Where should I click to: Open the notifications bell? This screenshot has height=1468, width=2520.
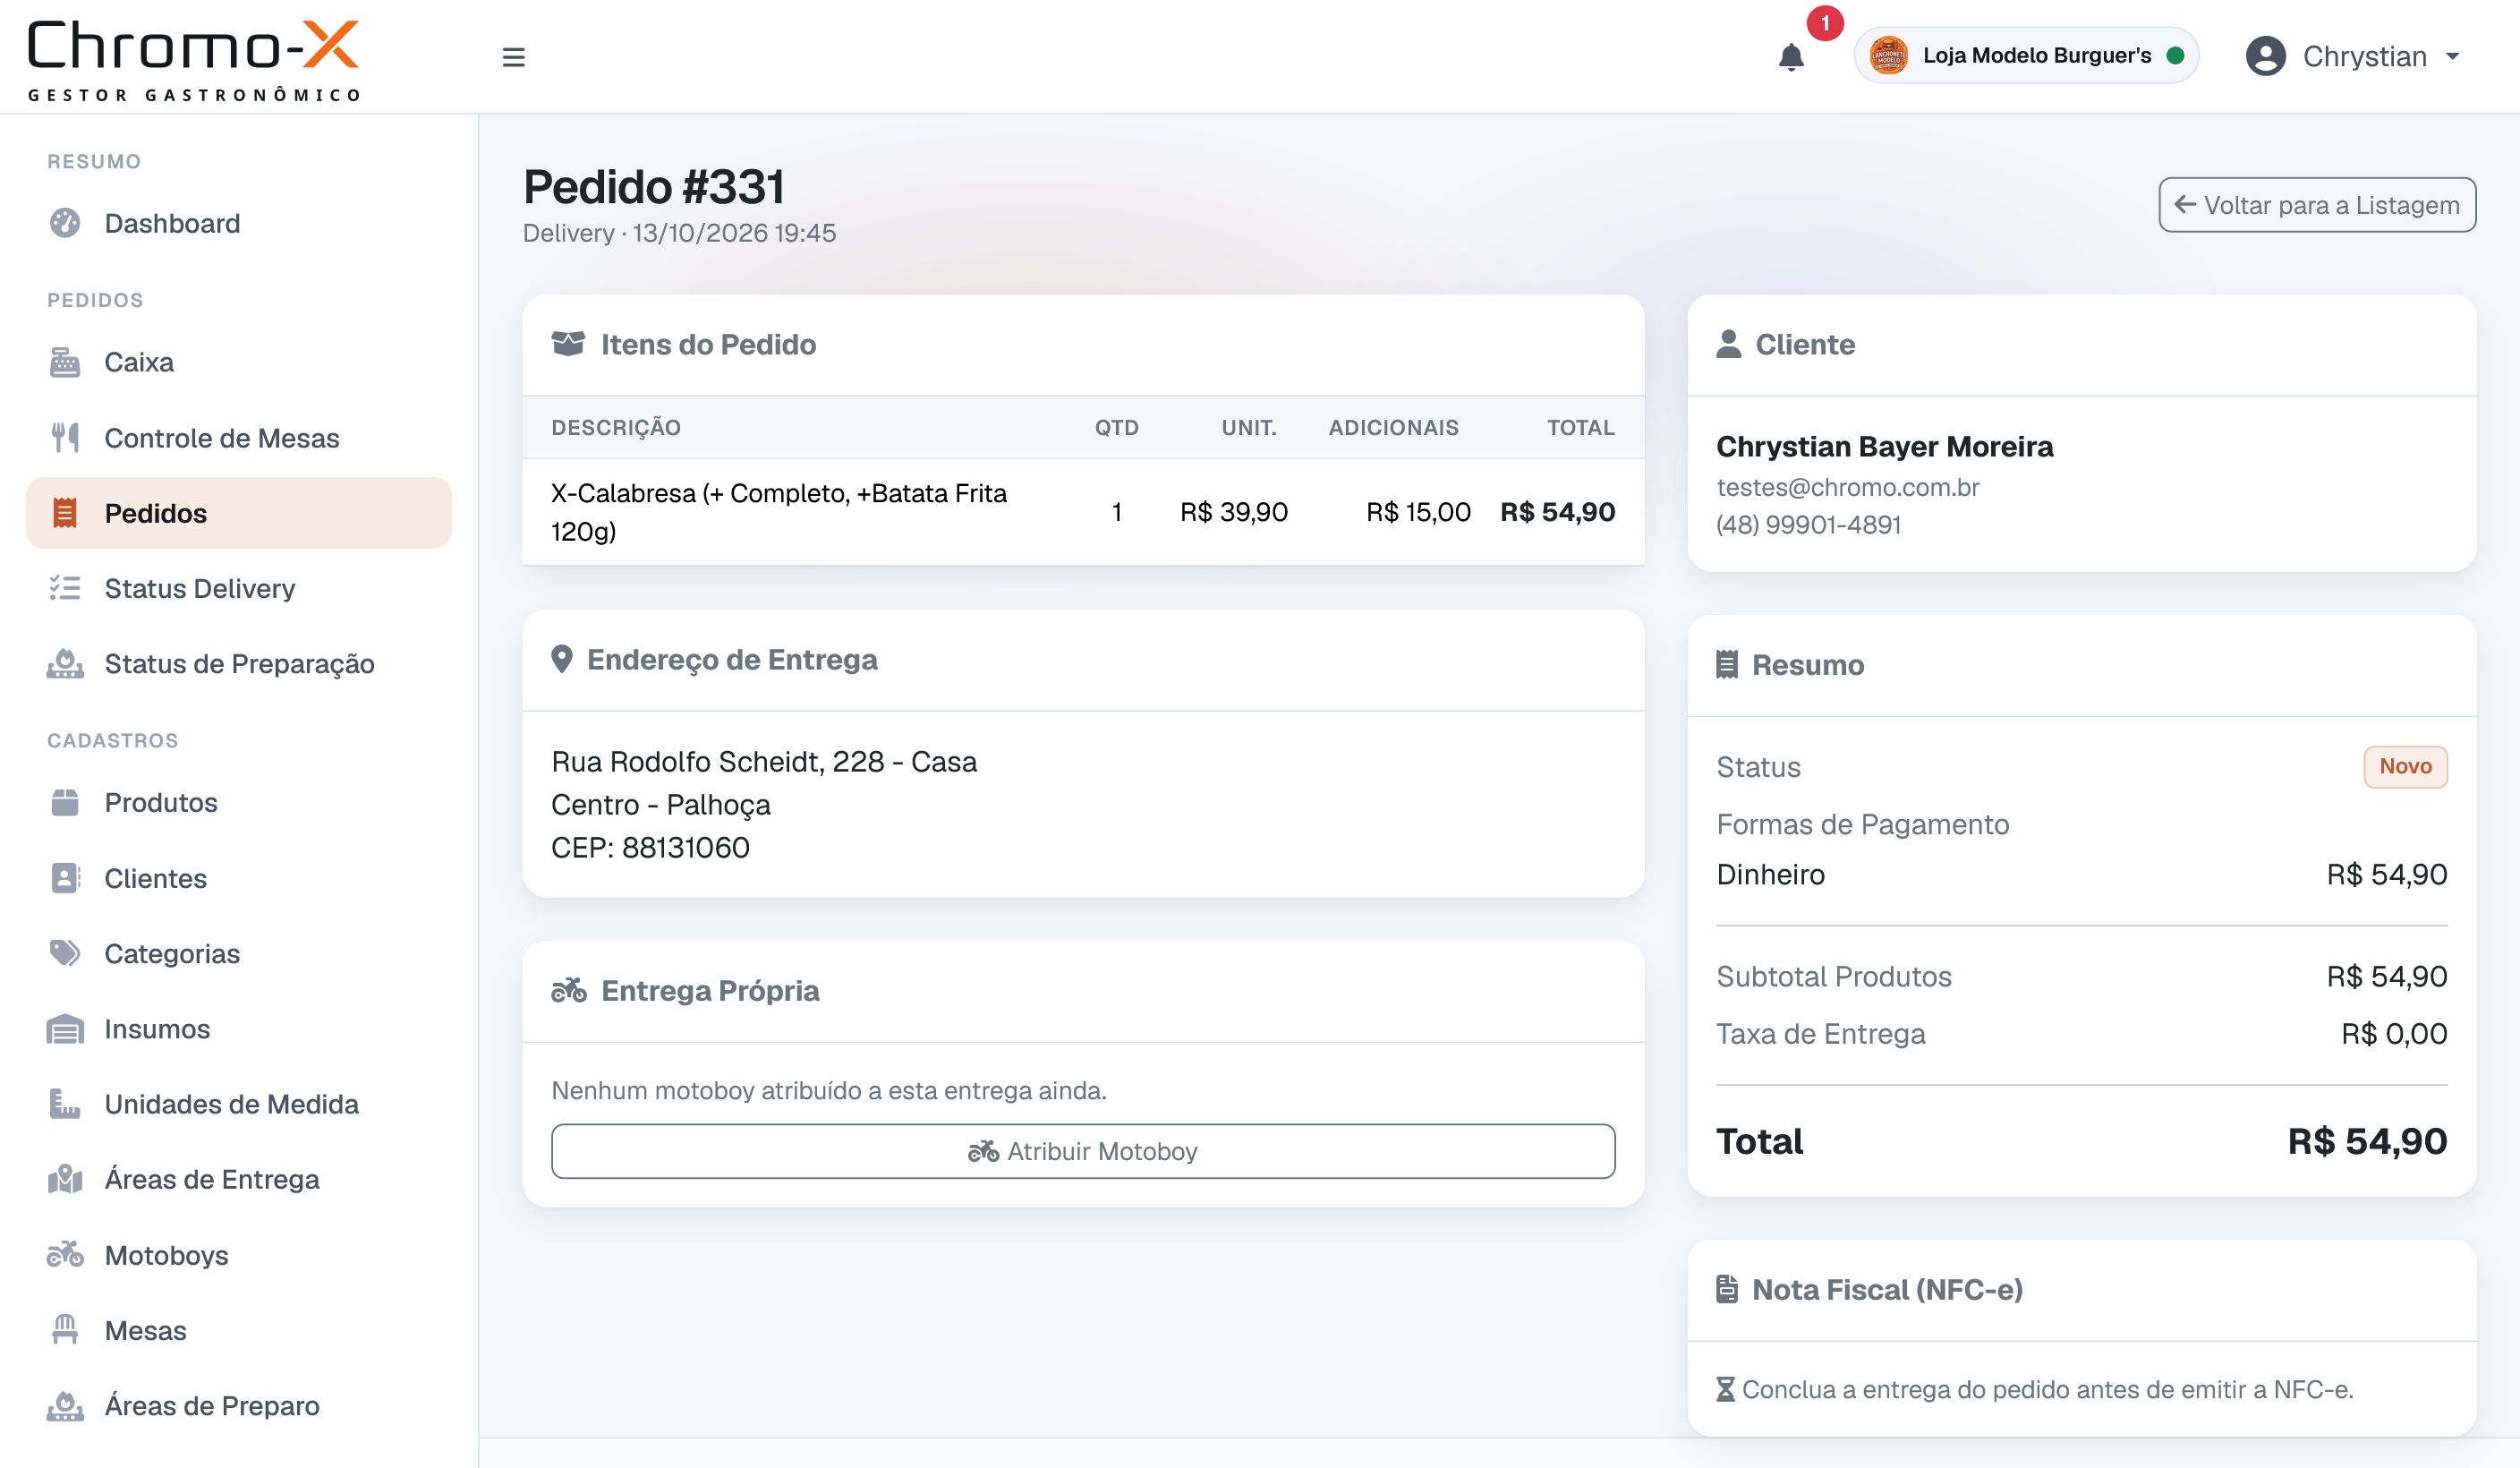1791,57
